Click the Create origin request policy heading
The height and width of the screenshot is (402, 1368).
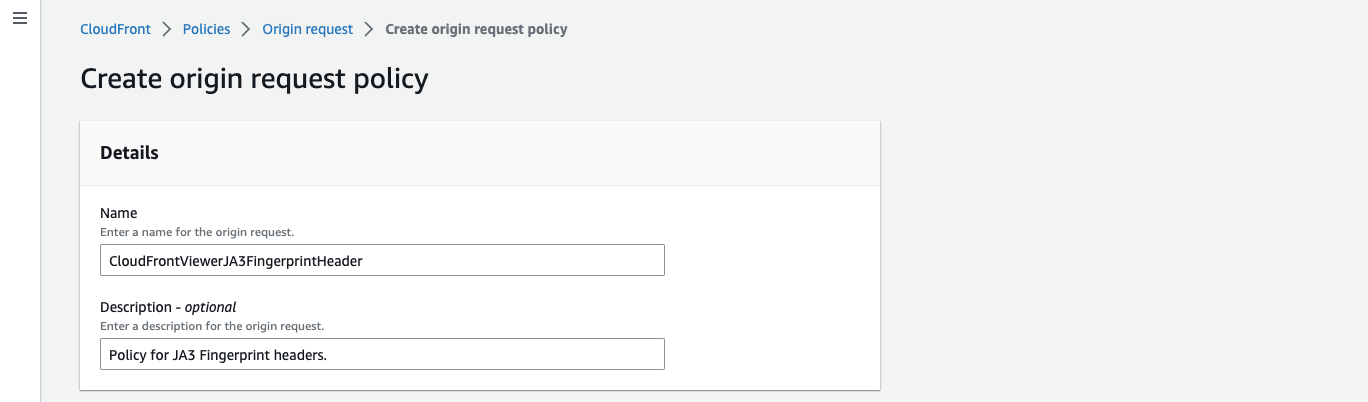[x=254, y=79]
